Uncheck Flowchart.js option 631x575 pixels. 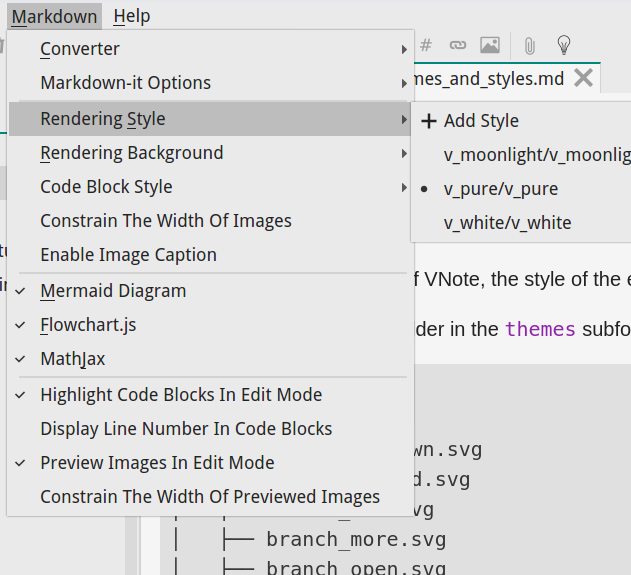pyautogui.click(x=210, y=325)
